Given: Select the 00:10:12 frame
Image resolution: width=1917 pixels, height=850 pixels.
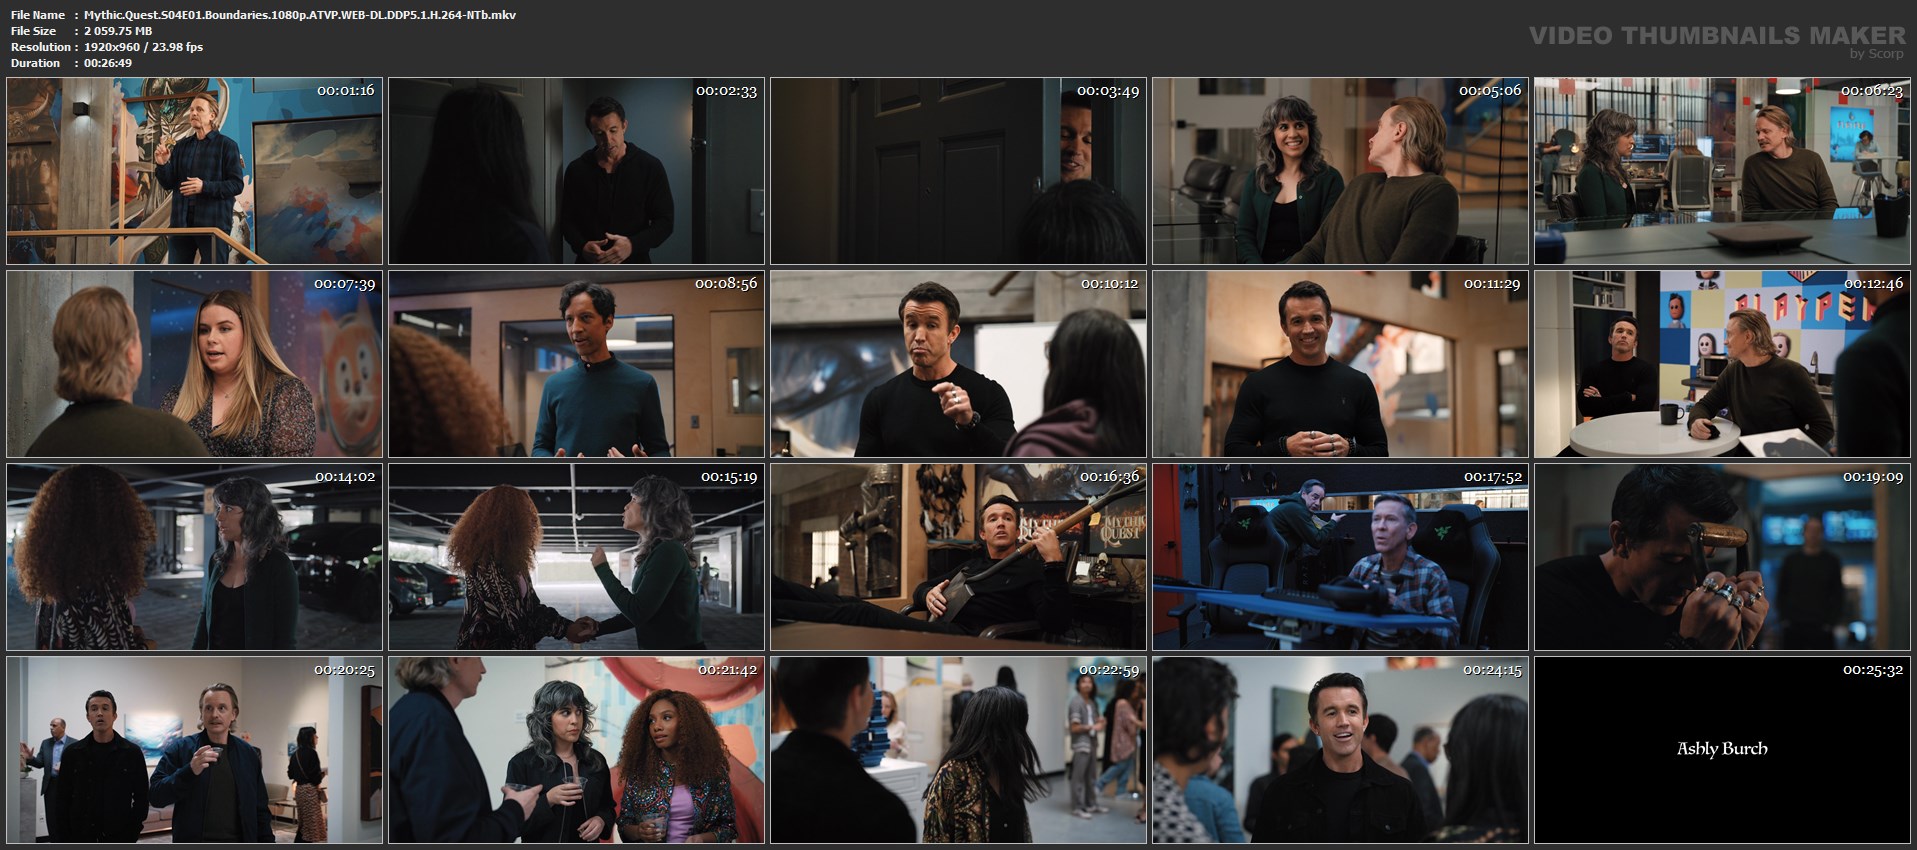Looking at the screenshot, I should click(x=958, y=364).
